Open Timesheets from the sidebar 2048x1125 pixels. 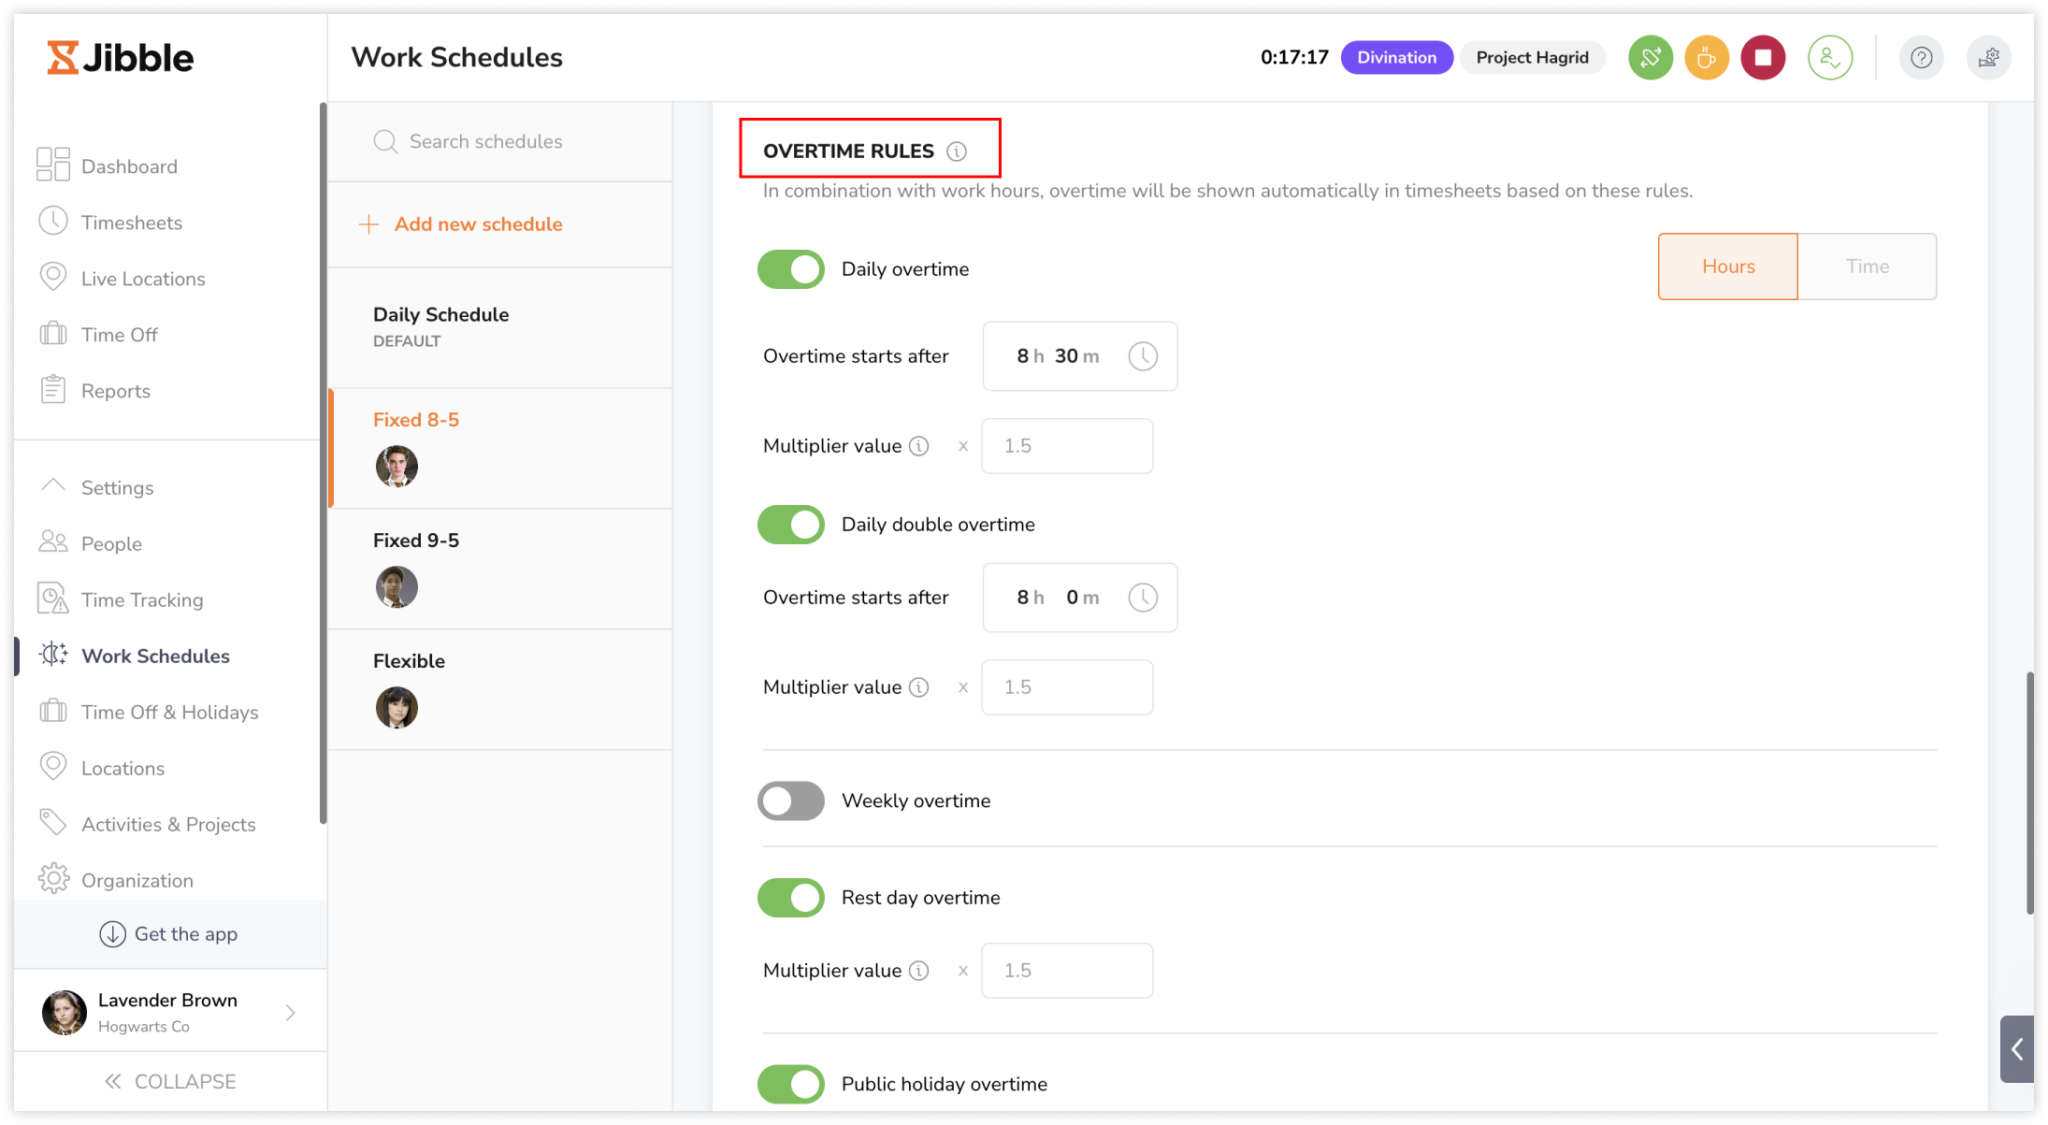pyautogui.click(x=131, y=223)
